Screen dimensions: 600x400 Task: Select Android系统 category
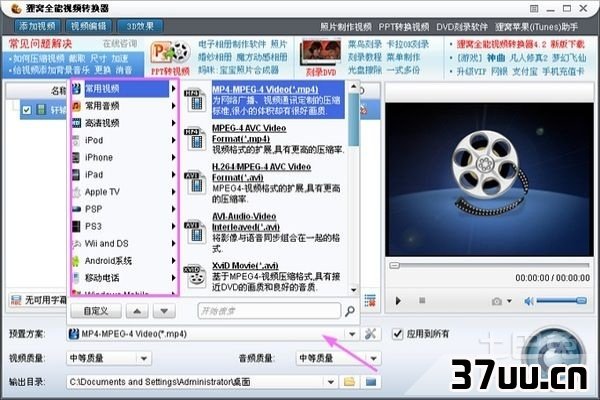pos(120,261)
